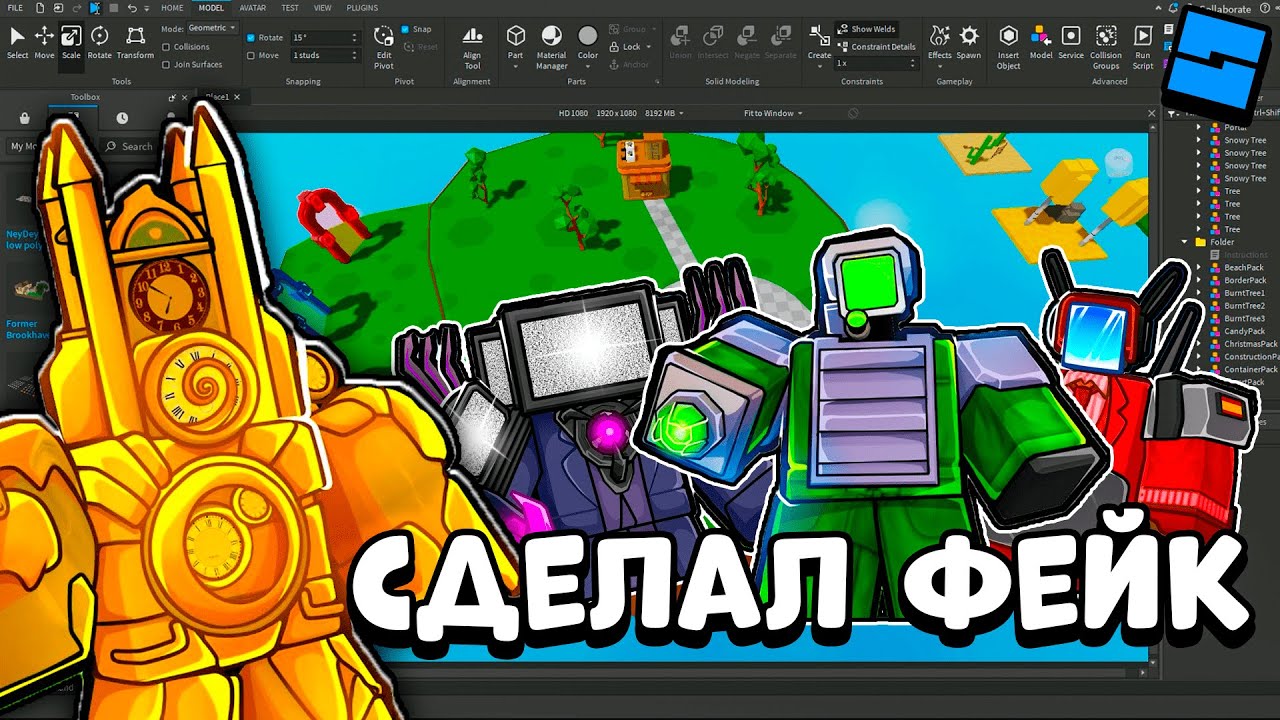Open the Service tool

(1071, 42)
